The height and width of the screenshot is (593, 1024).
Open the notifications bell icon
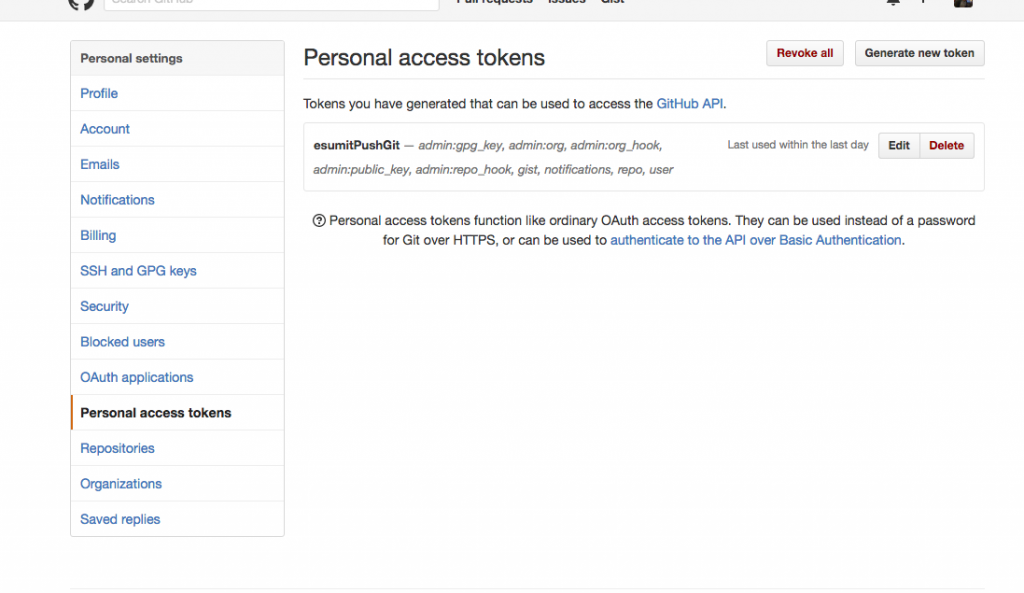pos(893,3)
